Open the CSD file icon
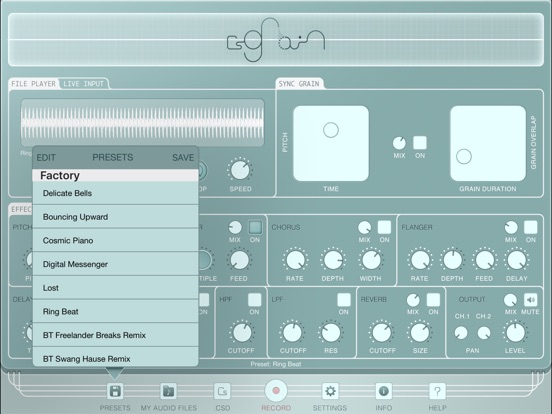The image size is (552, 414). pos(222,391)
